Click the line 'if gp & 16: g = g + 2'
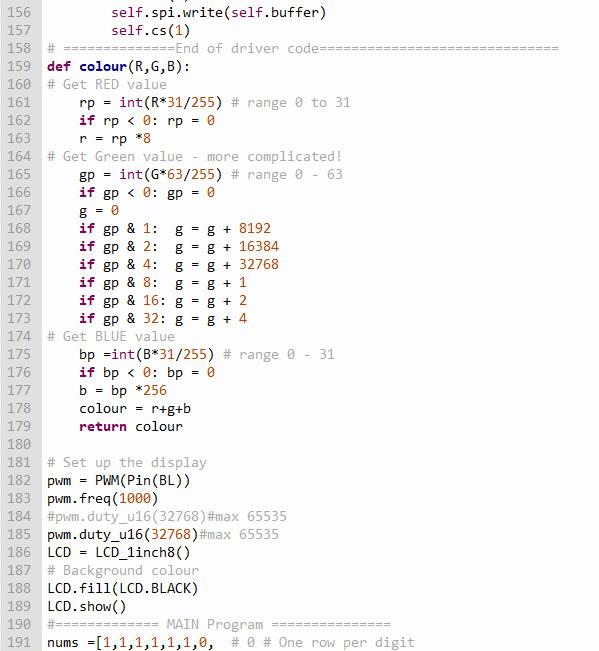This screenshot has height=651, width=599. point(163,301)
